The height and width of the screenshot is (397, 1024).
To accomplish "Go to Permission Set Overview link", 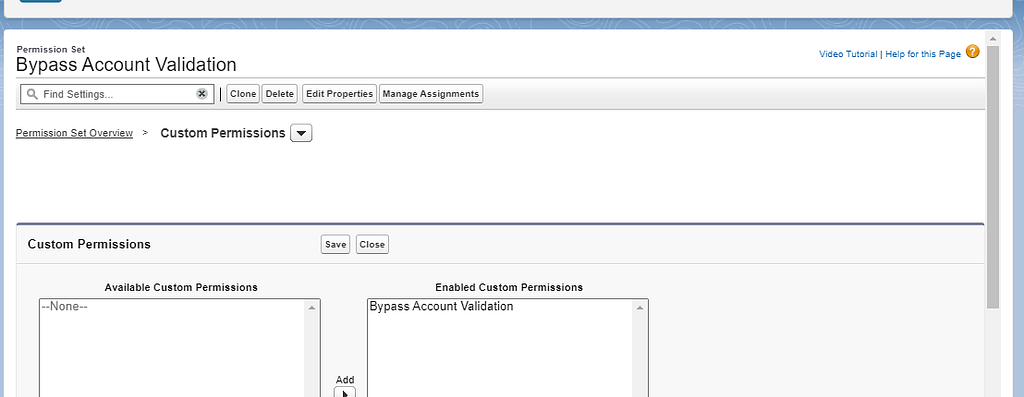I will 74,133.
